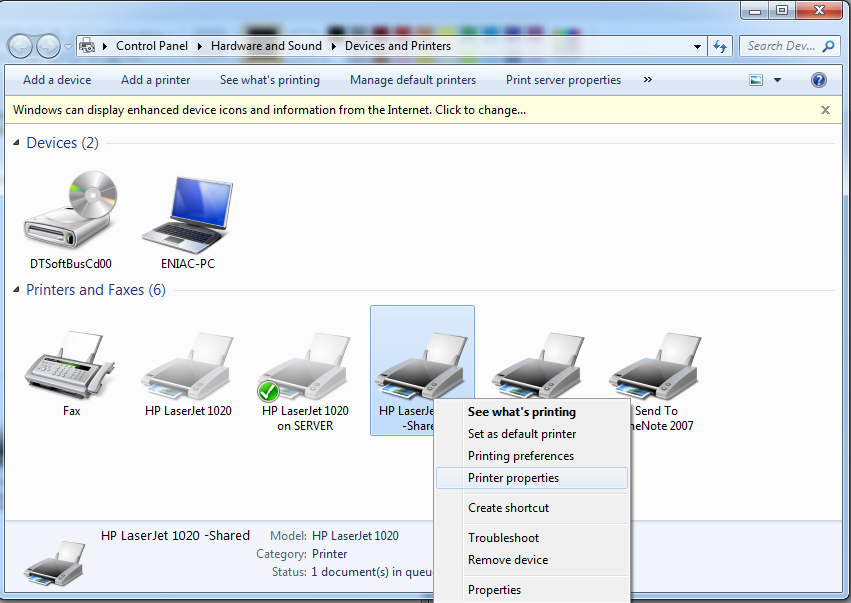Click See what's printing toolbar button
This screenshot has height=603, width=851.
pyautogui.click(x=270, y=80)
